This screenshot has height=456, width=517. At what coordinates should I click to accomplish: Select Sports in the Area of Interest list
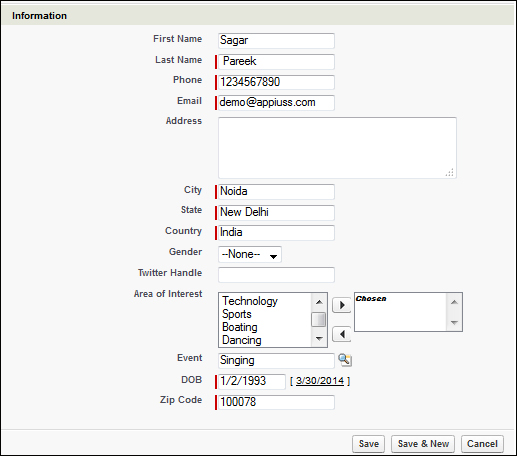[237, 314]
